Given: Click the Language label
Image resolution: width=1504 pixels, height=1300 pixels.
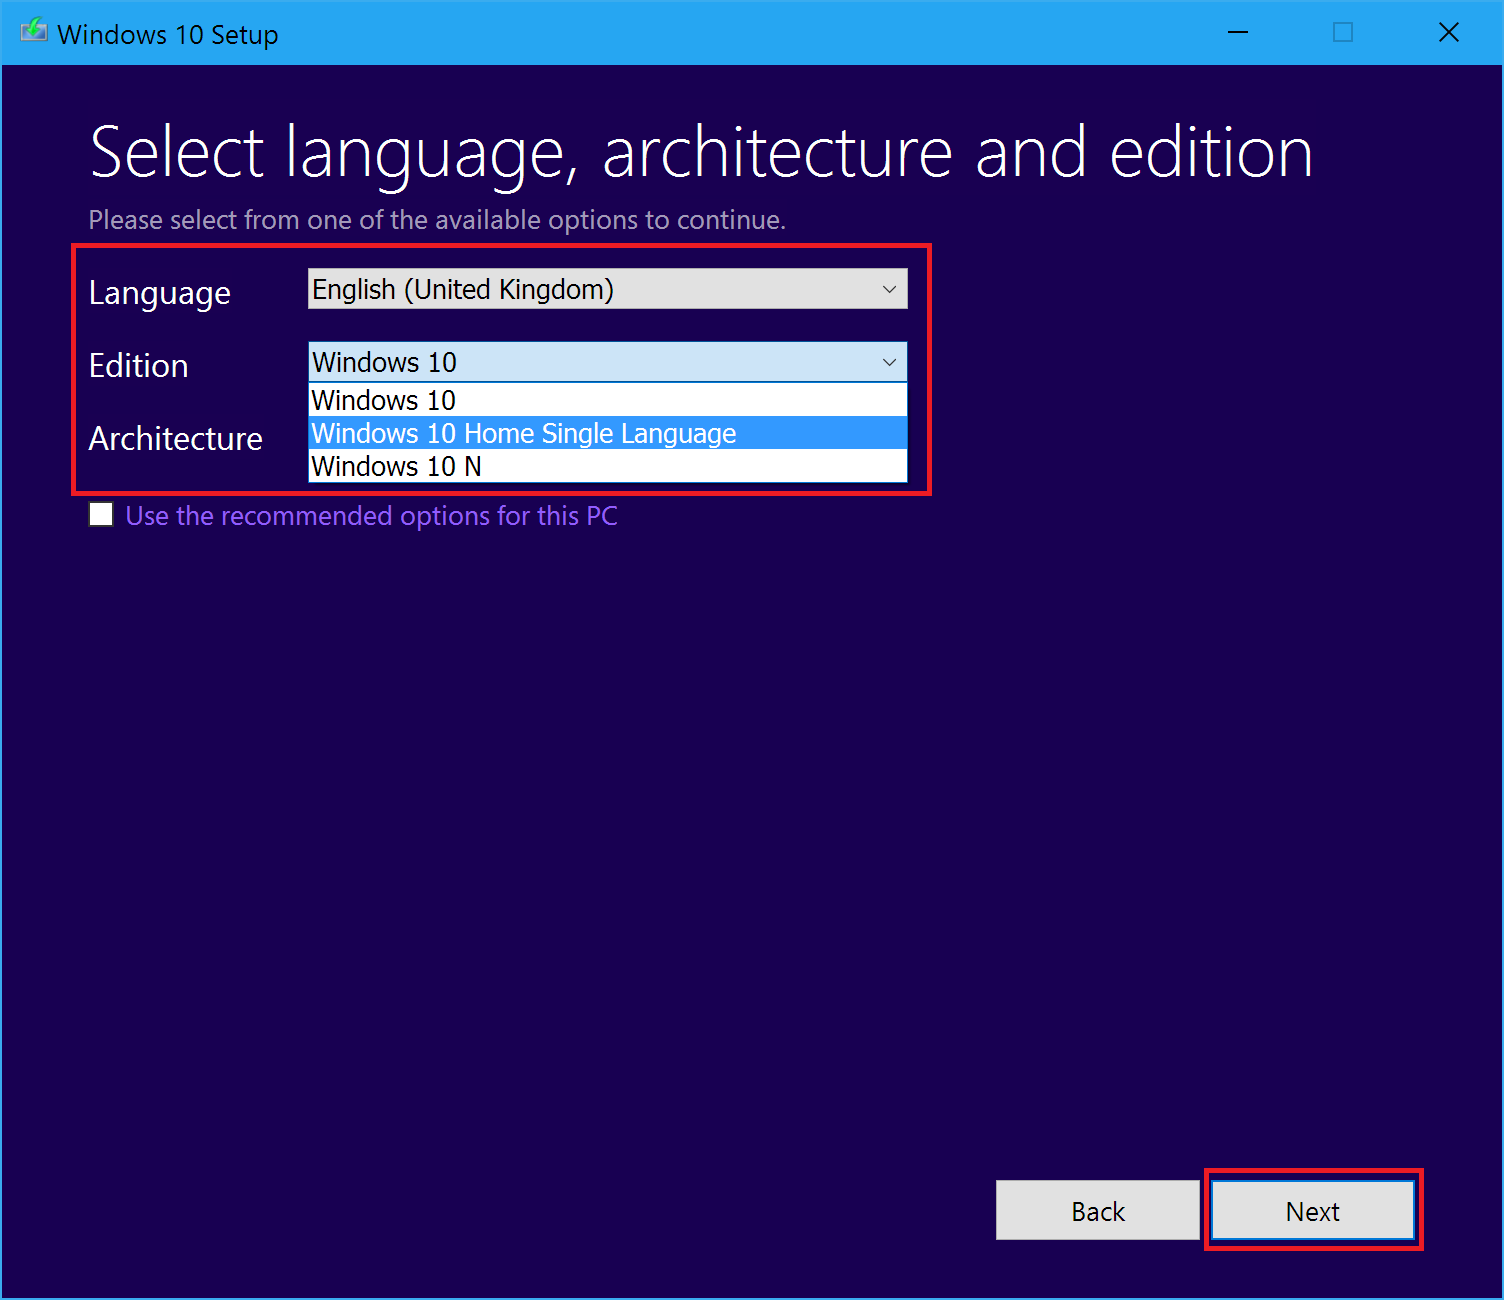Looking at the screenshot, I should tap(160, 293).
